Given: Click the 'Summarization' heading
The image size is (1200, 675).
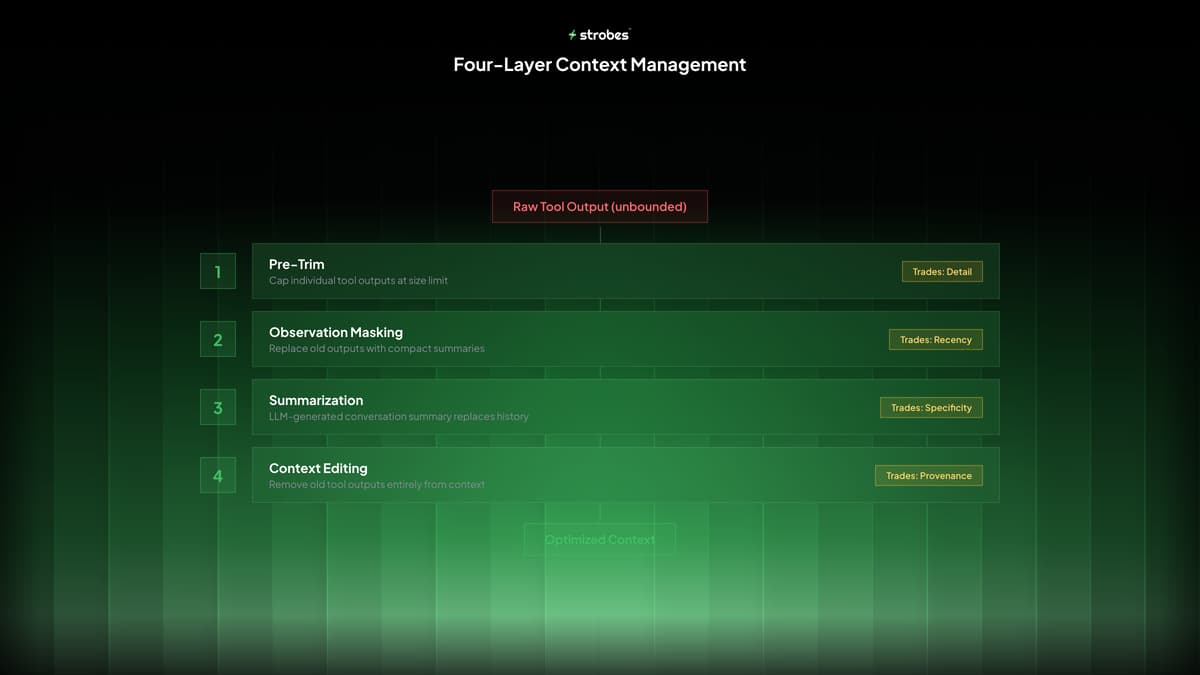Looking at the screenshot, I should point(316,400).
